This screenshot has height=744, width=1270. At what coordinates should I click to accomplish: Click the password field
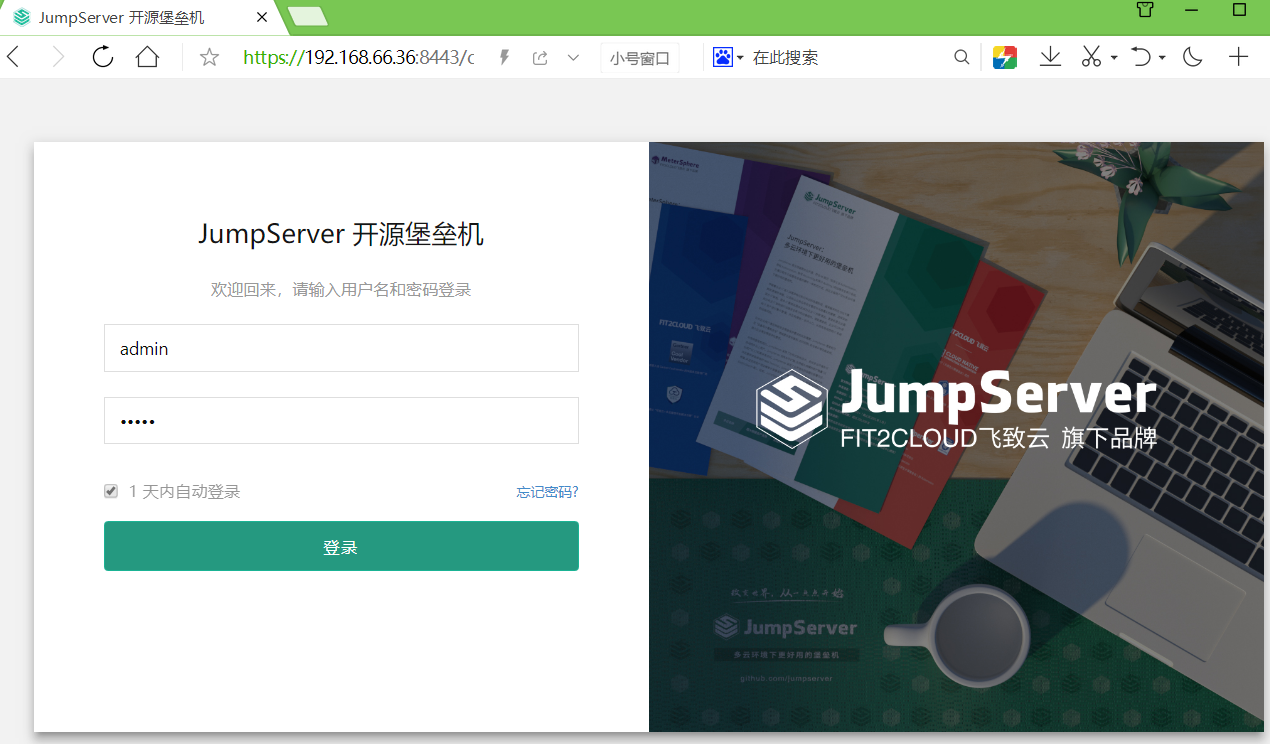tap(341, 420)
